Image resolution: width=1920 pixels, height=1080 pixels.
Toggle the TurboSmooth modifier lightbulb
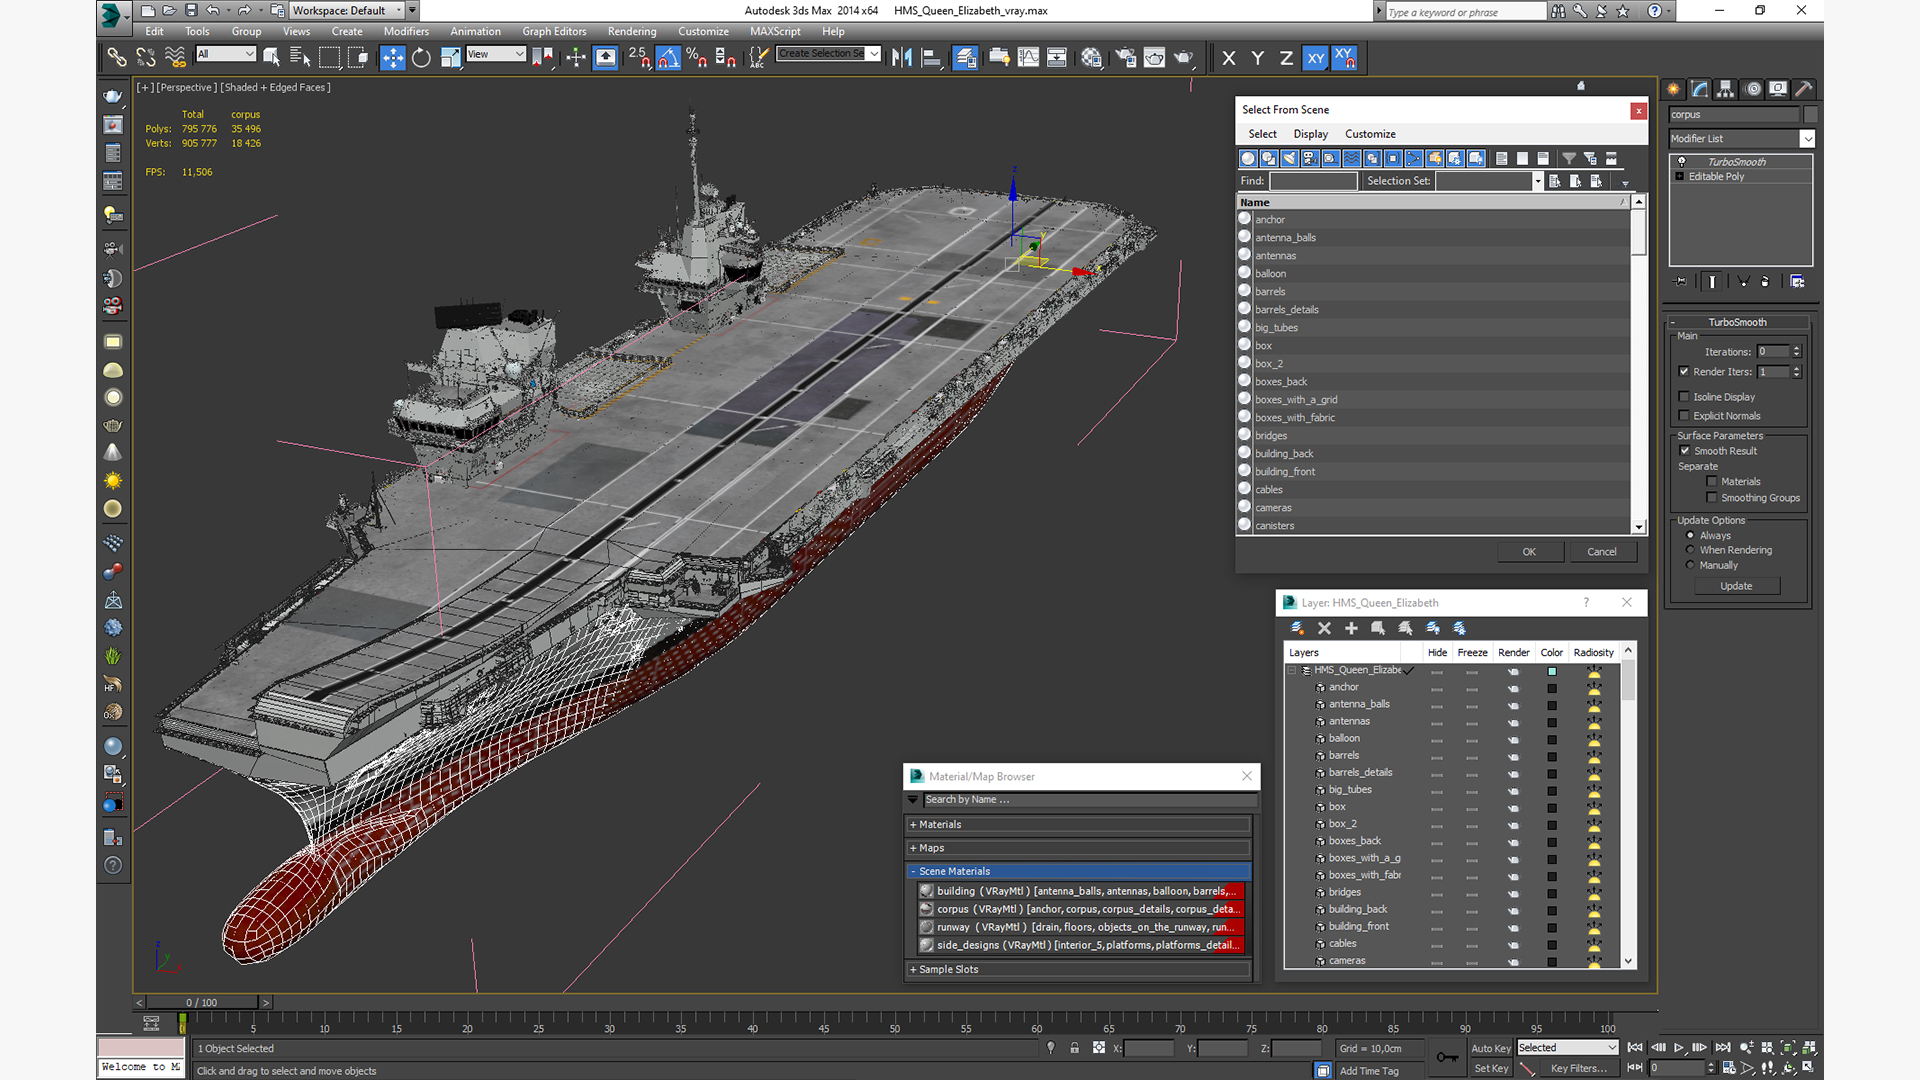[x=1681, y=162]
